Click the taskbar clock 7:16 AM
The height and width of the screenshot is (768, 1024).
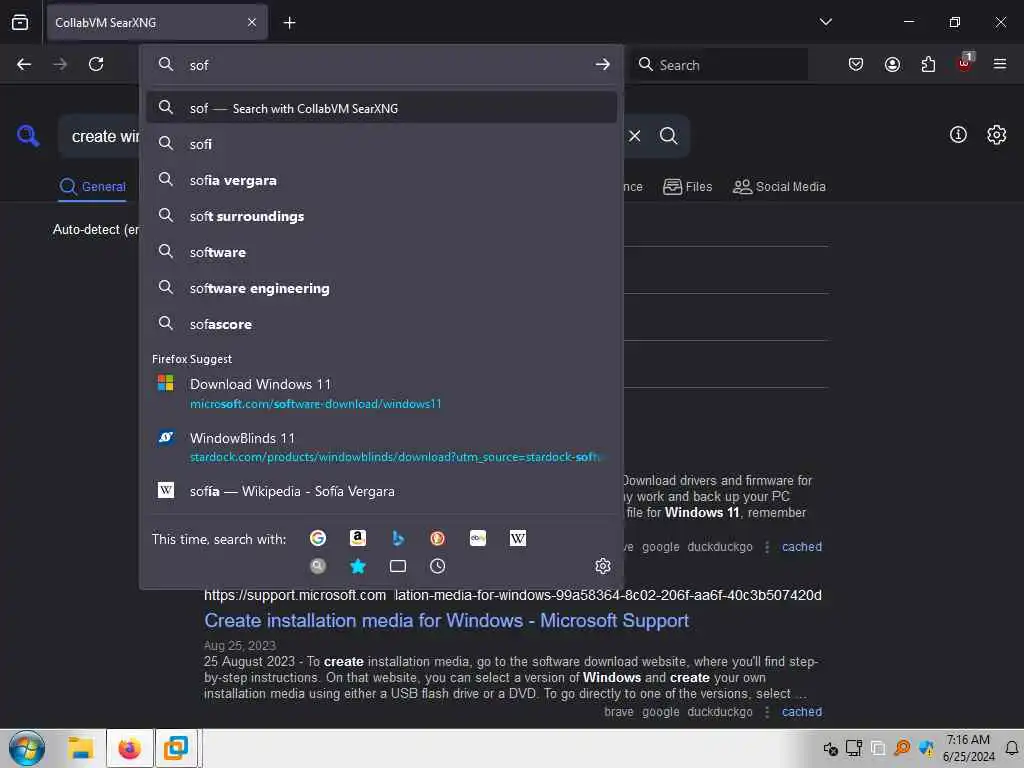click(x=968, y=748)
